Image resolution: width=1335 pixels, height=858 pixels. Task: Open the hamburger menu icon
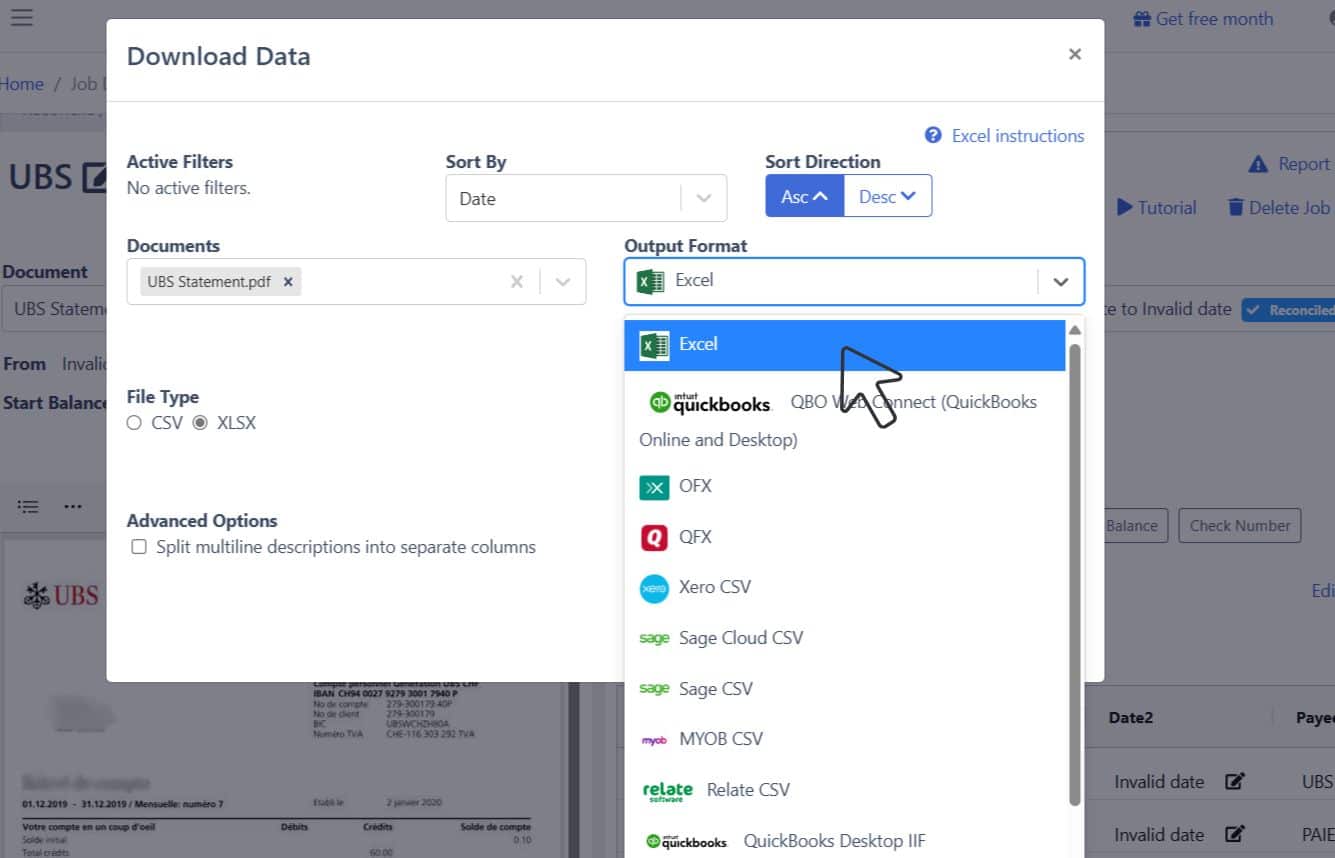21,18
